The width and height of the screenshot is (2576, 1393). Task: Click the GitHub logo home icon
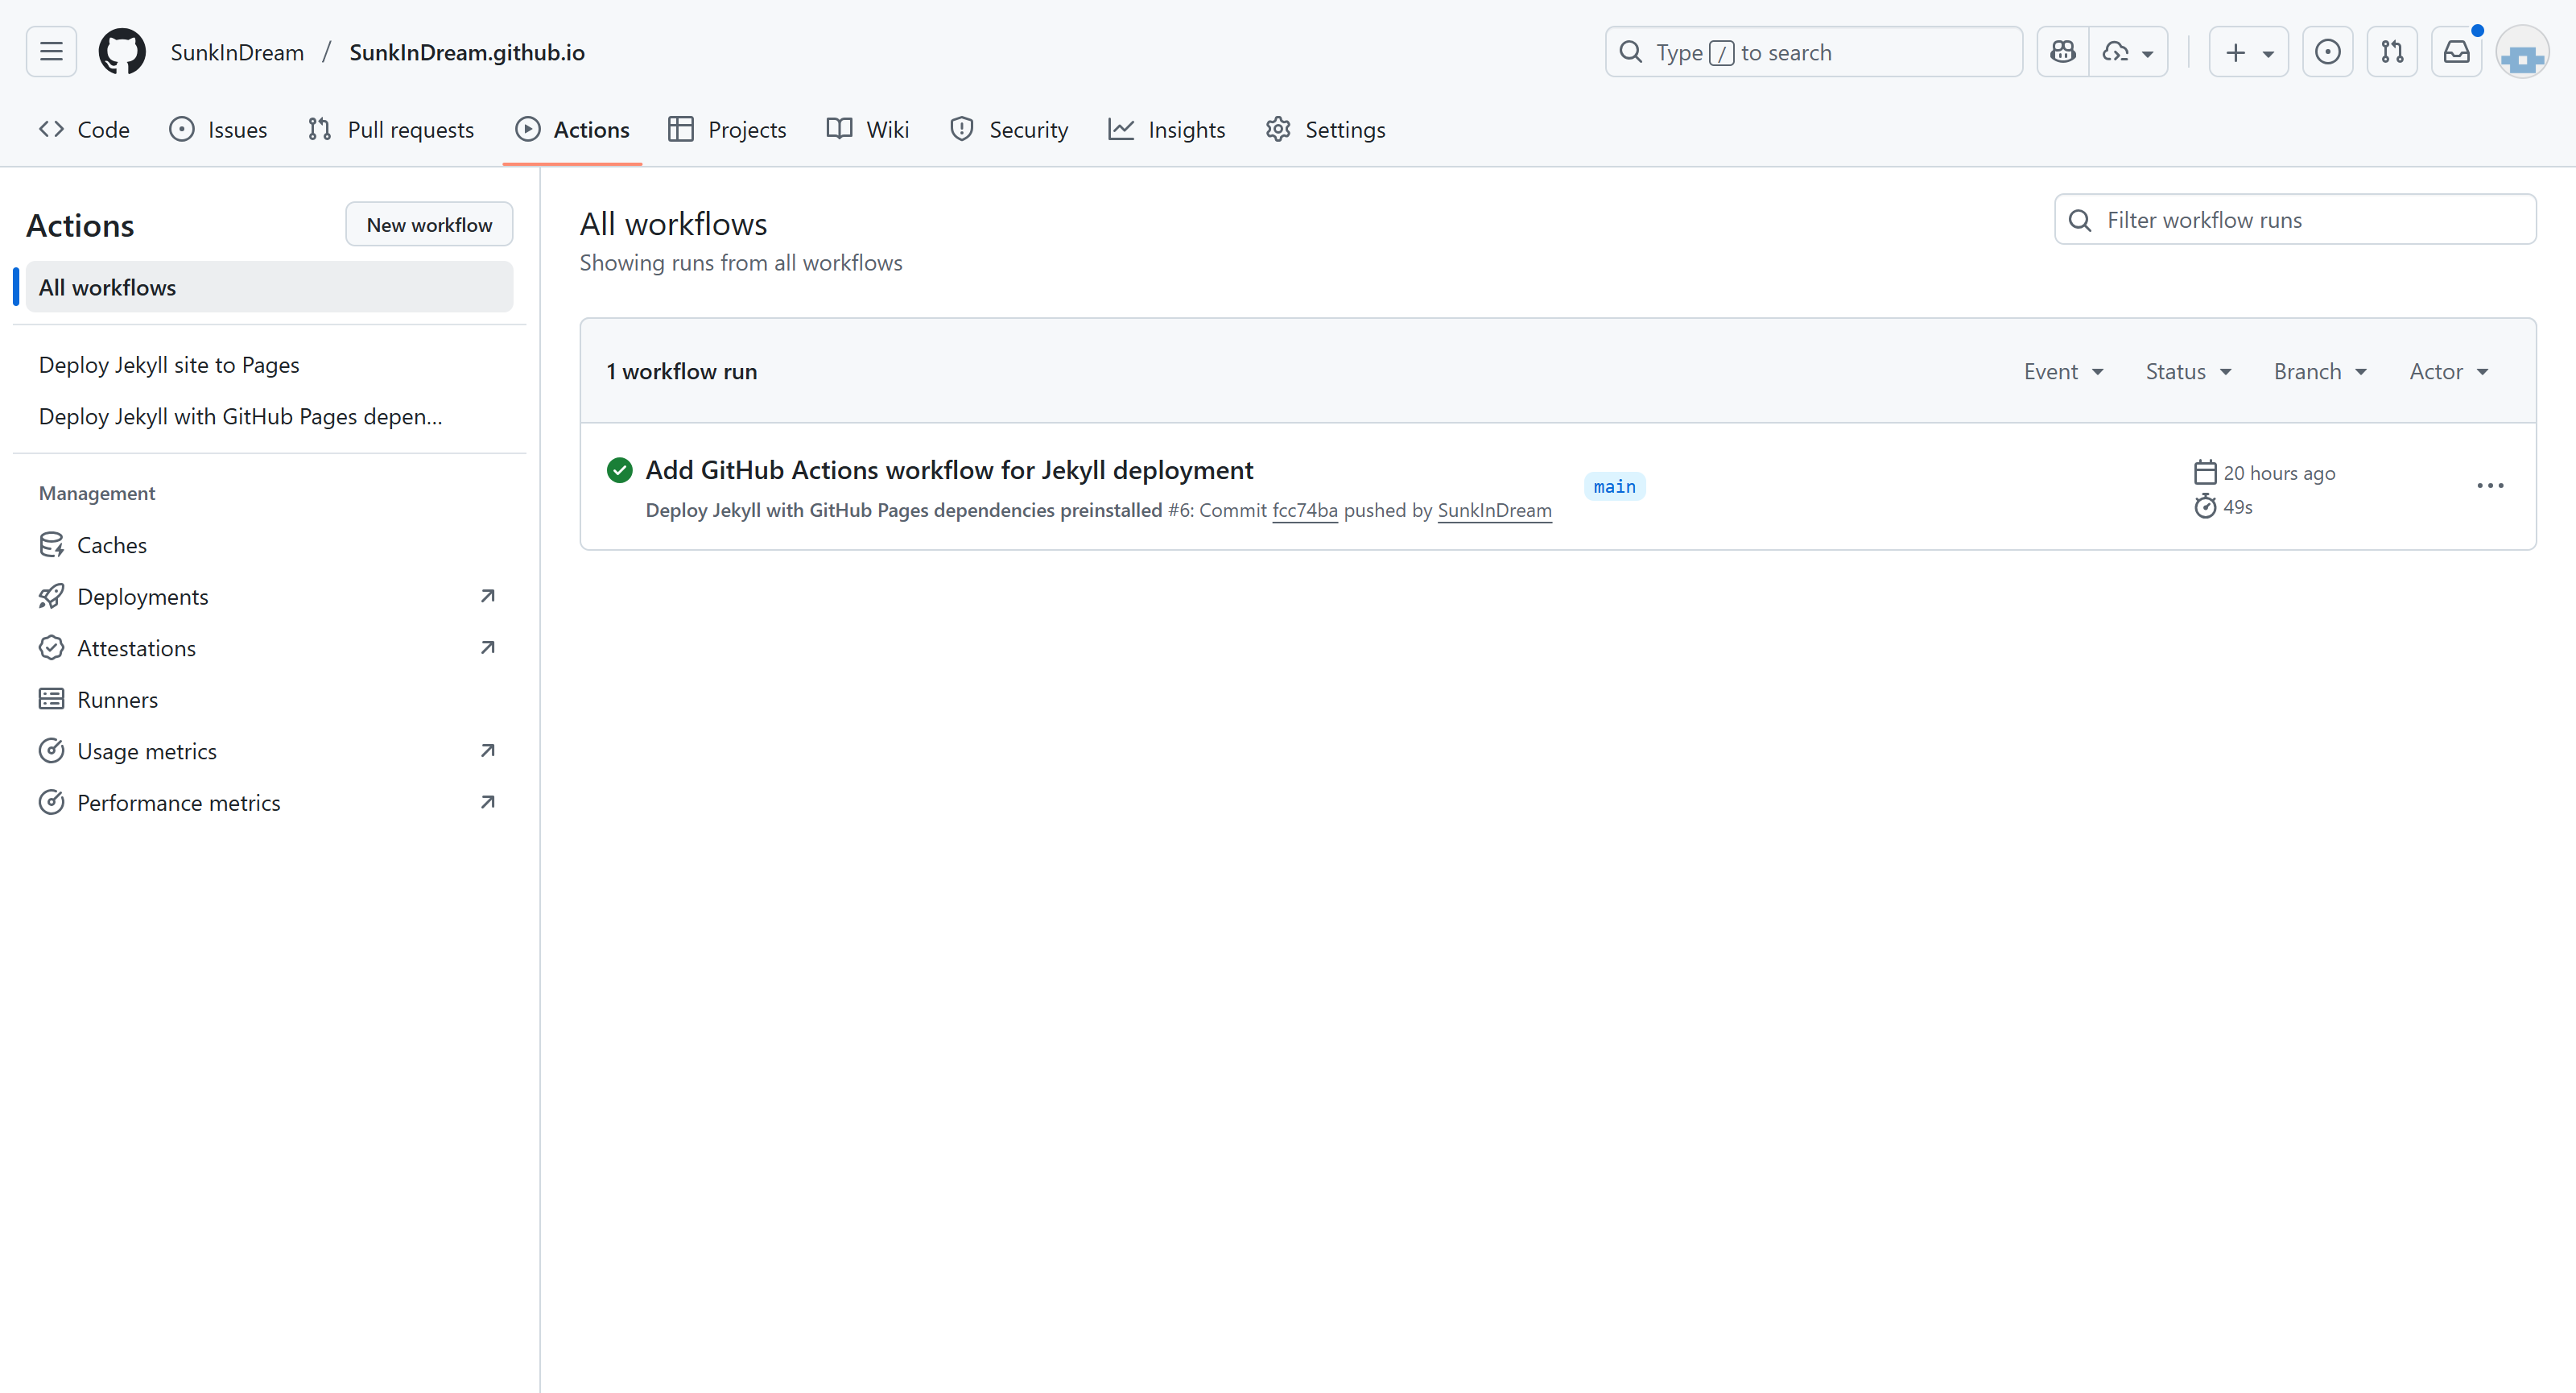pos(122,52)
